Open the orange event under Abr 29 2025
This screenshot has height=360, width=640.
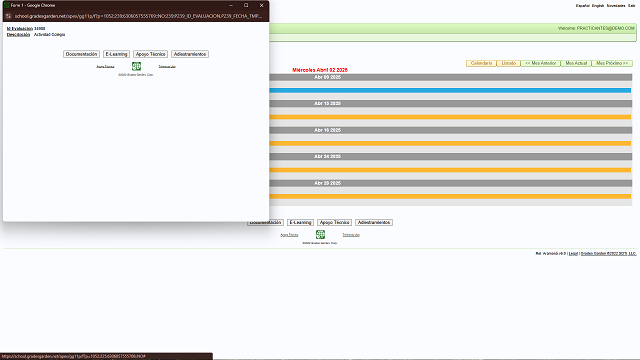click(x=450, y=196)
